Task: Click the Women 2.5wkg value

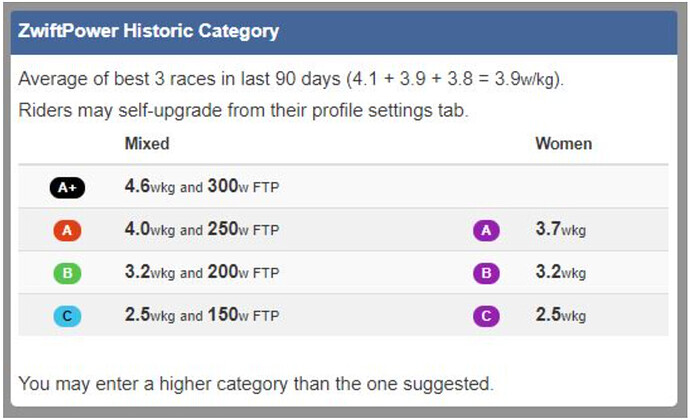Action: tap(561, 315)
